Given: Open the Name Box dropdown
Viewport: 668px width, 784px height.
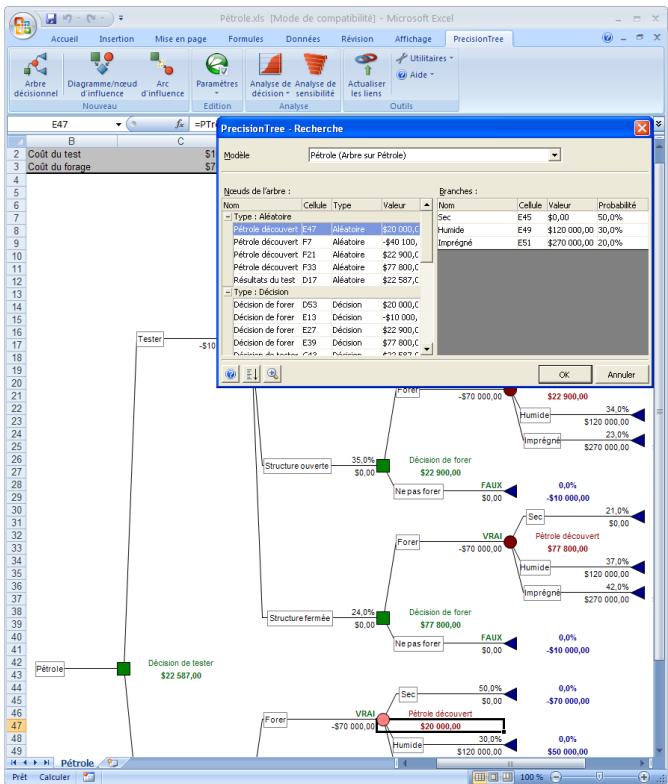Looking at the screenshot, I should pyautogui.click(x=118, y=124).
